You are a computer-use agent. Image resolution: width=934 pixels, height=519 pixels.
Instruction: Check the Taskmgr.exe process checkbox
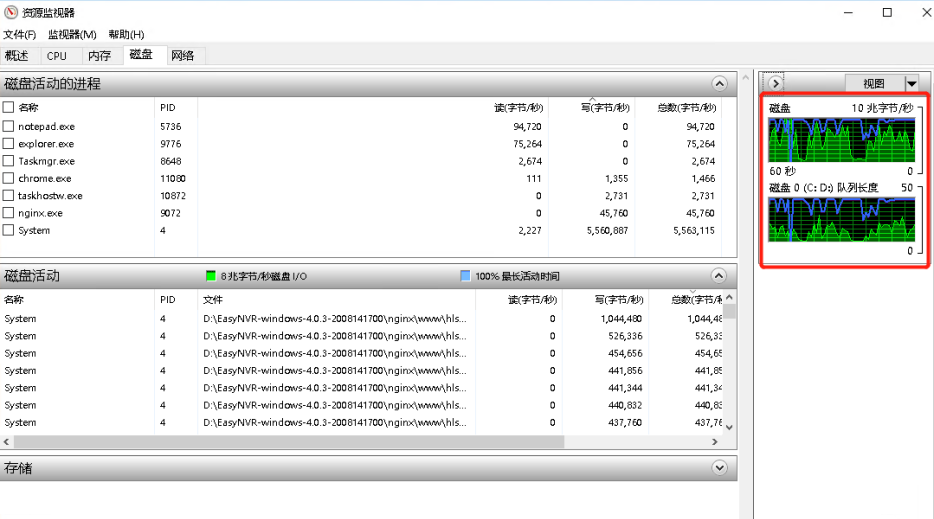(8, 161)
